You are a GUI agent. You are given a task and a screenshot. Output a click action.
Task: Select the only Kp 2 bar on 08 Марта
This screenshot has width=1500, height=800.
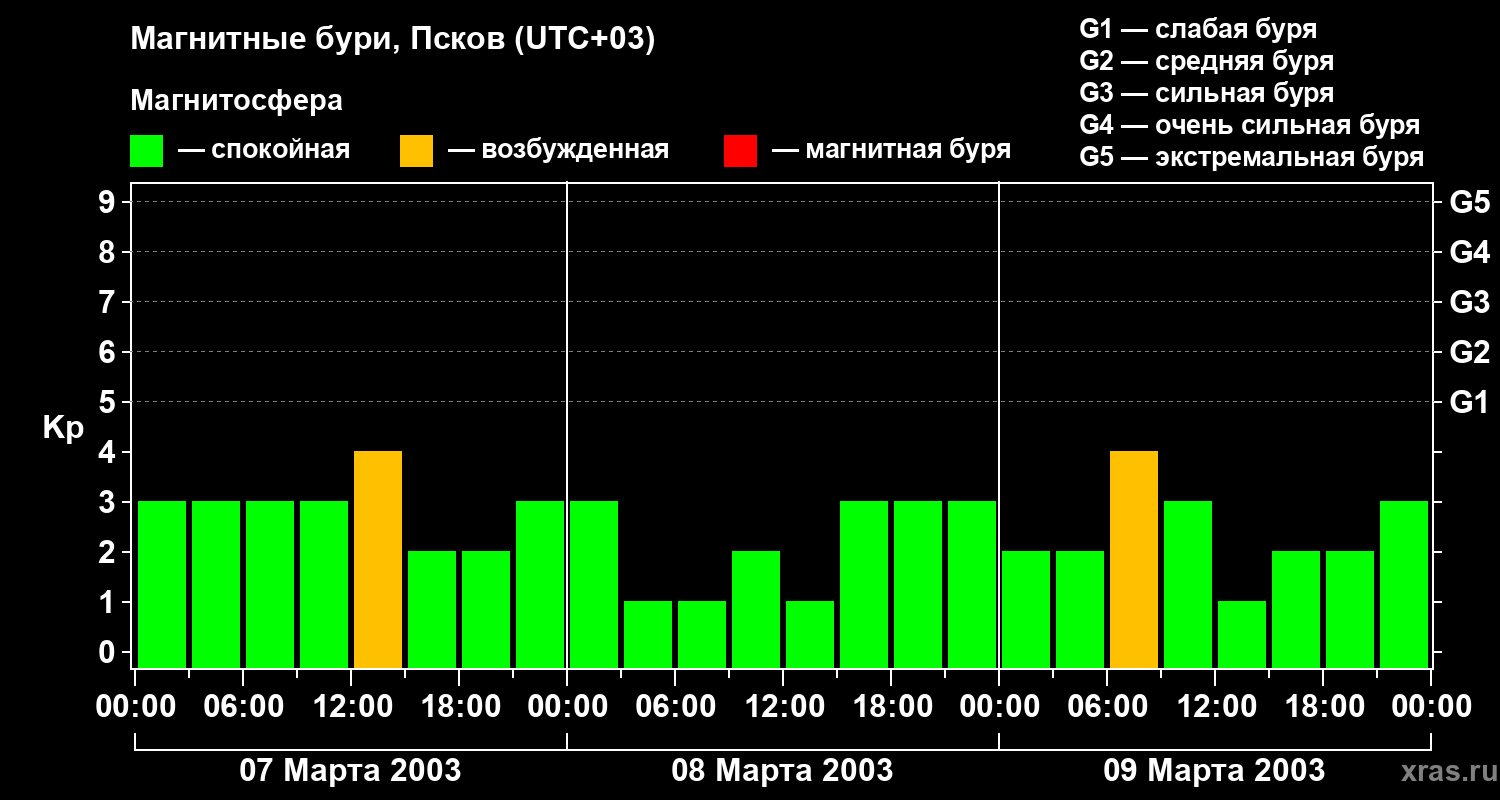point(756,610)
